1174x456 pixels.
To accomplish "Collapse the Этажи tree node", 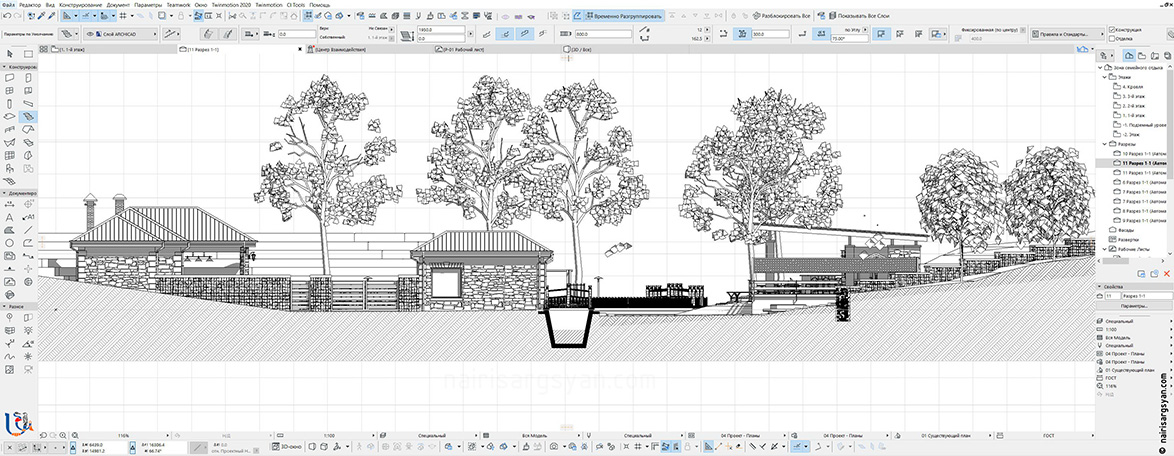I will pyautogui.click(x=1104, y=77).
